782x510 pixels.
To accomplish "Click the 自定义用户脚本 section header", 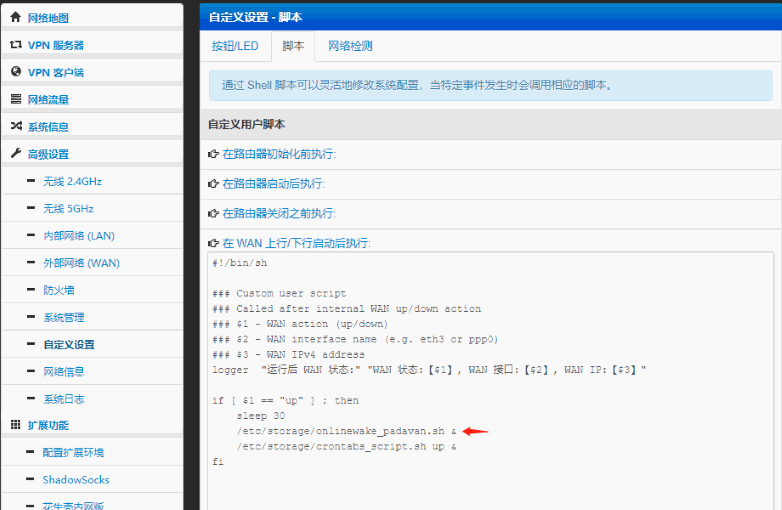I will (x=246, y=125).
